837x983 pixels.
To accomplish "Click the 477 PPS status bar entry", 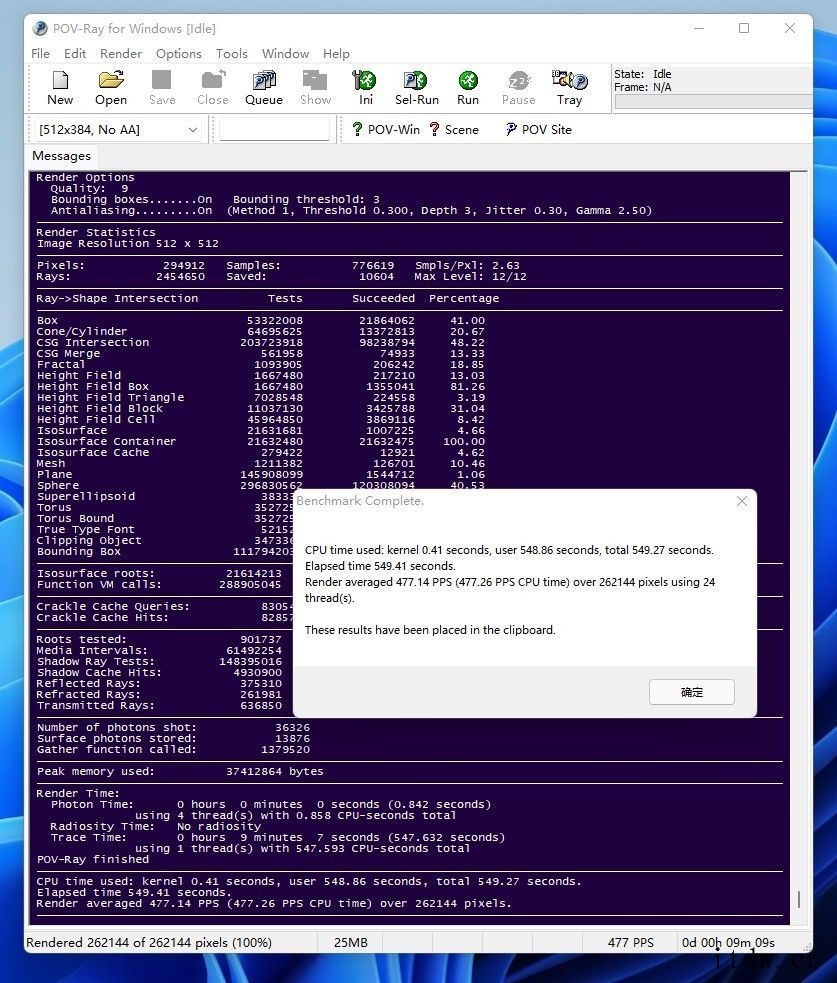I will point(630,943).
